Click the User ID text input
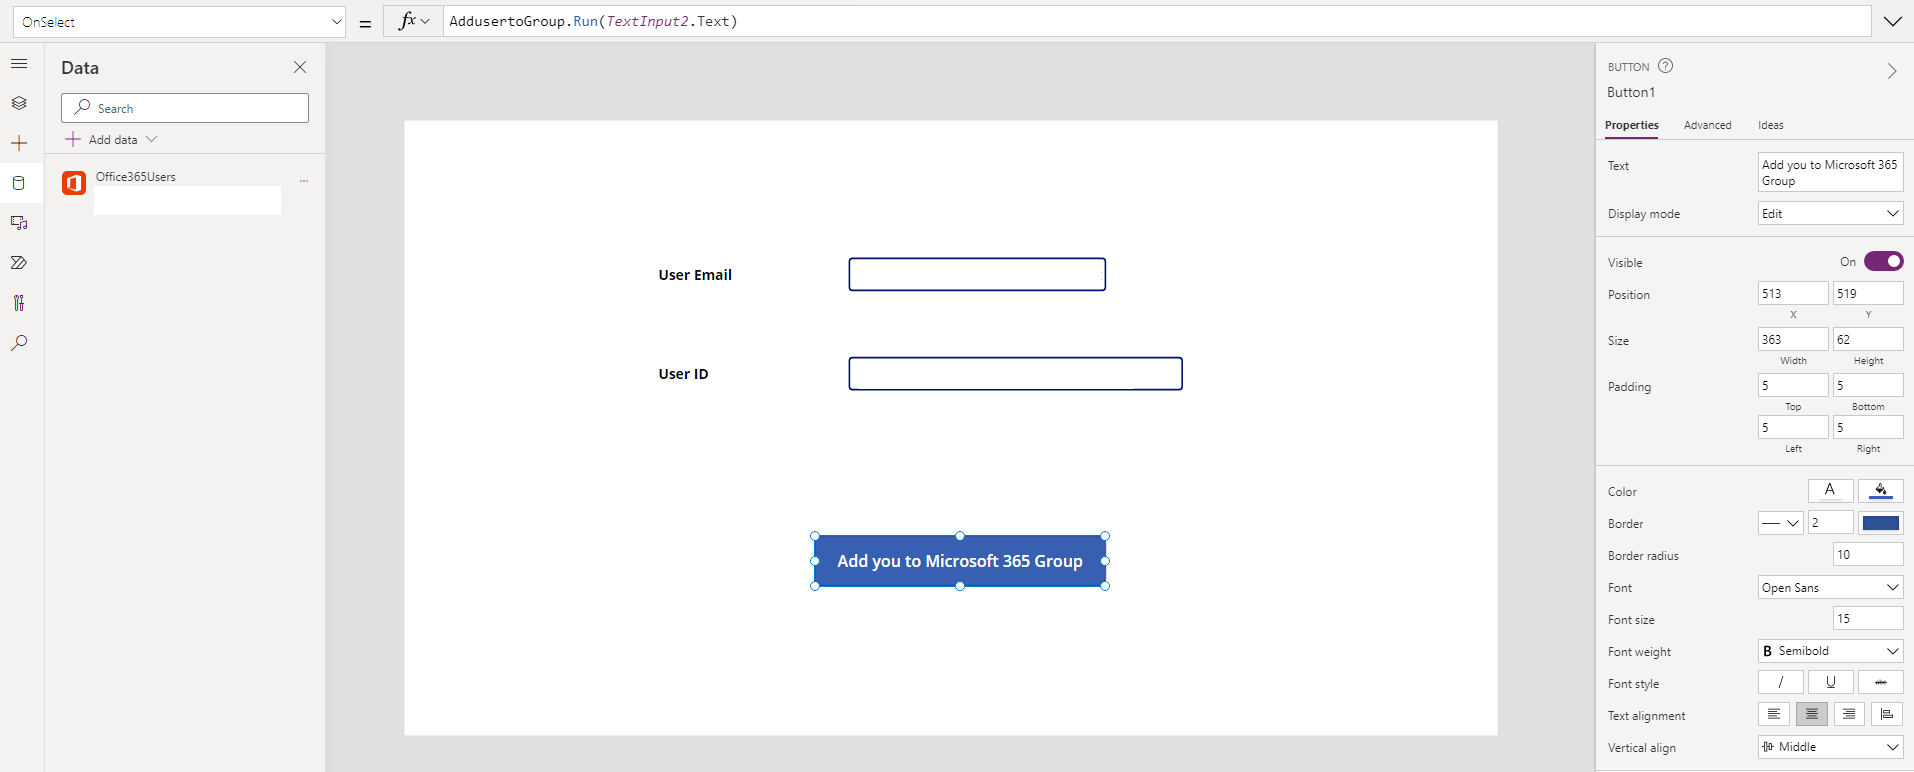 pos(1015,373)
